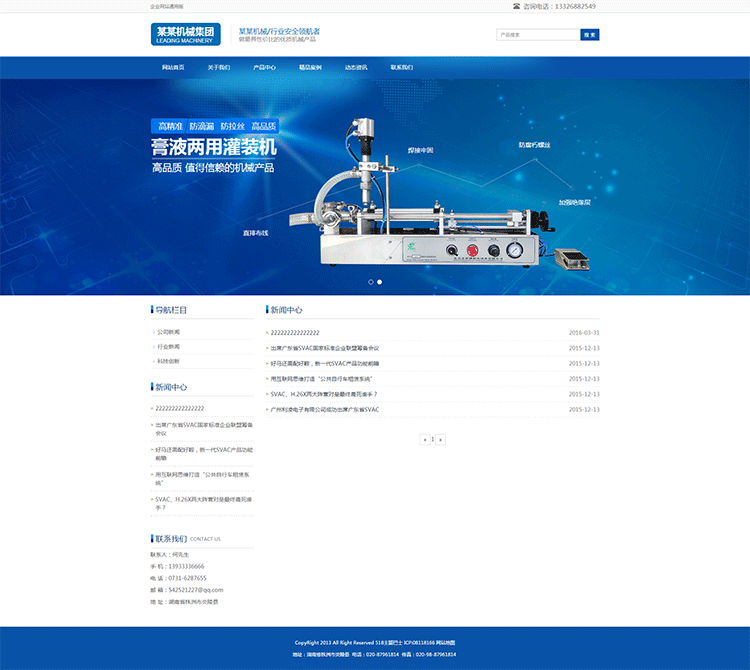This screenshot has width=750, height=670.
Task: Go to 产品中心 in the navigation bar
Action: (x=265, y=68)
